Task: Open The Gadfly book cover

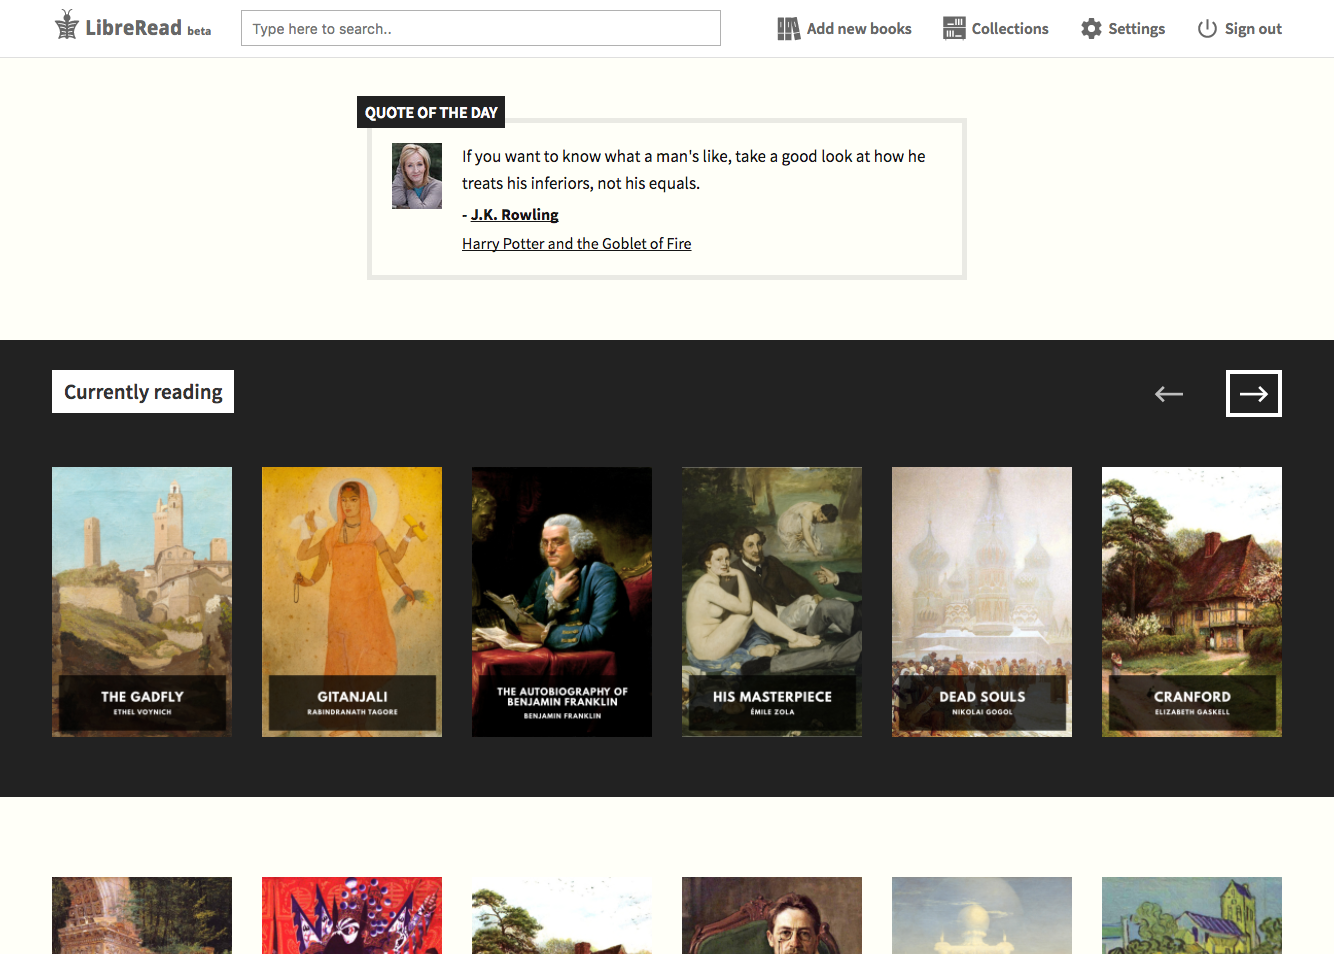Action: (x=141, y=601)
